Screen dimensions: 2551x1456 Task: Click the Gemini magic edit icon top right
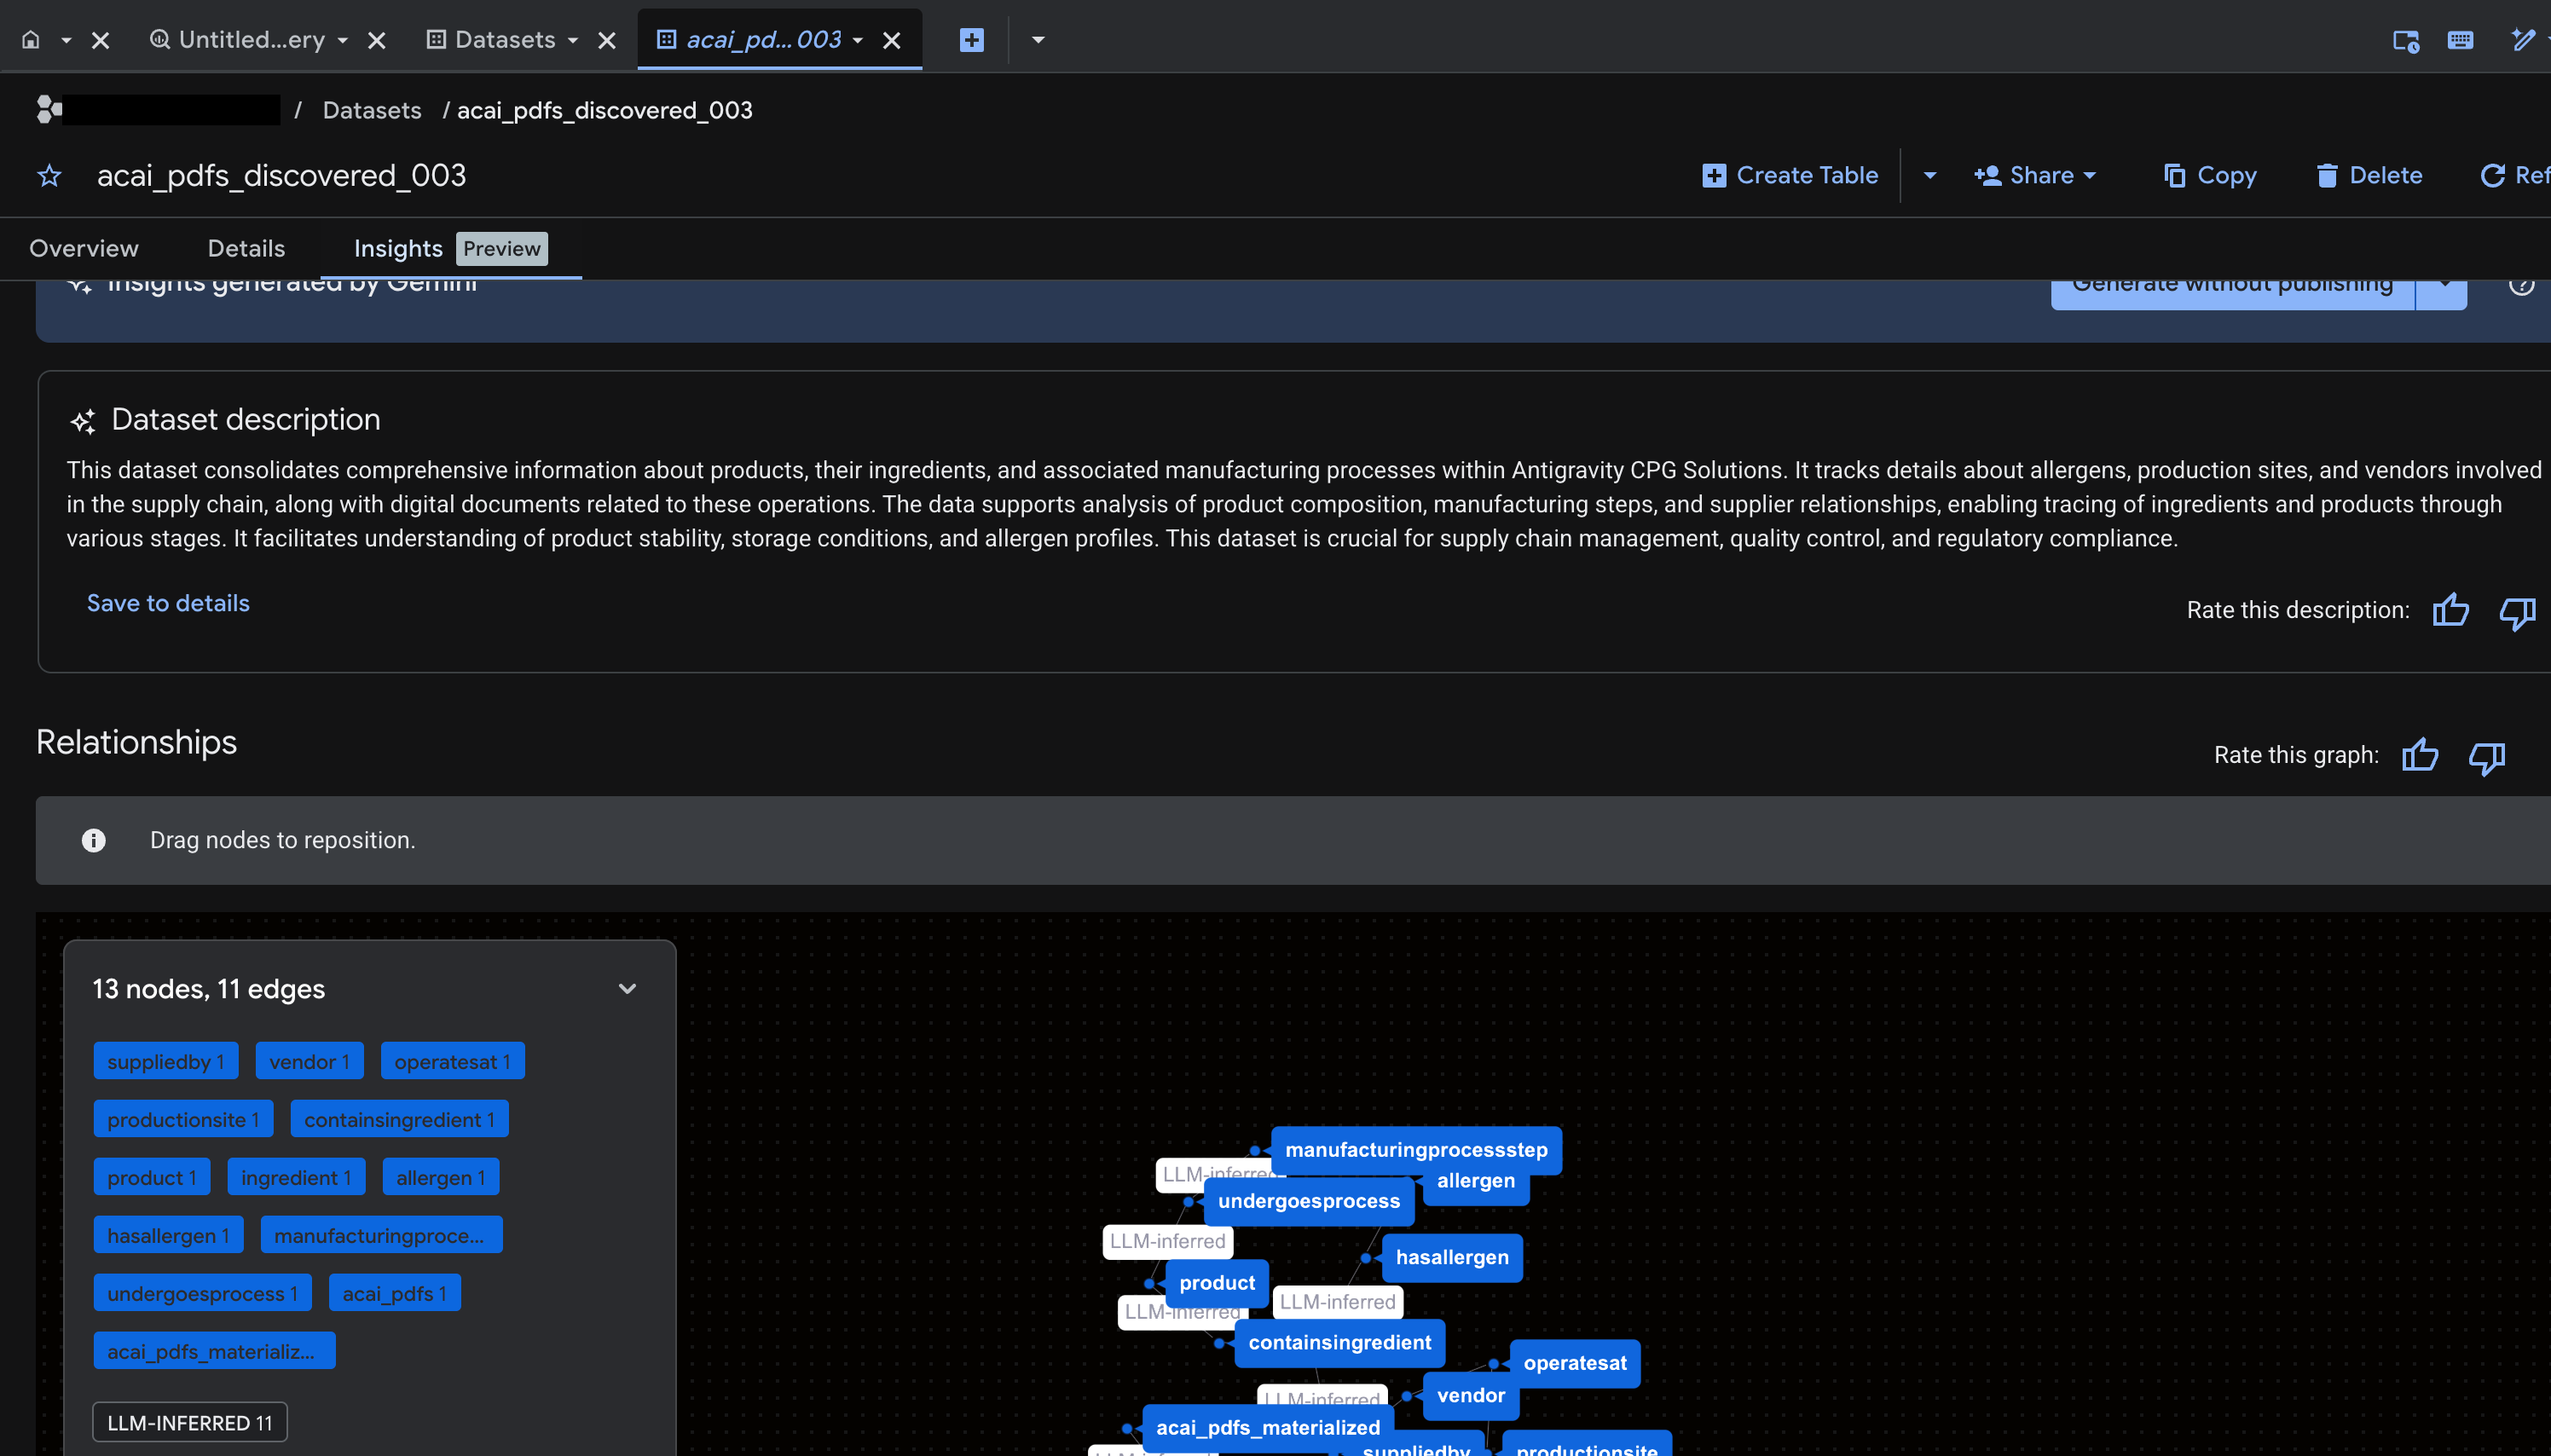(2529, 40)
